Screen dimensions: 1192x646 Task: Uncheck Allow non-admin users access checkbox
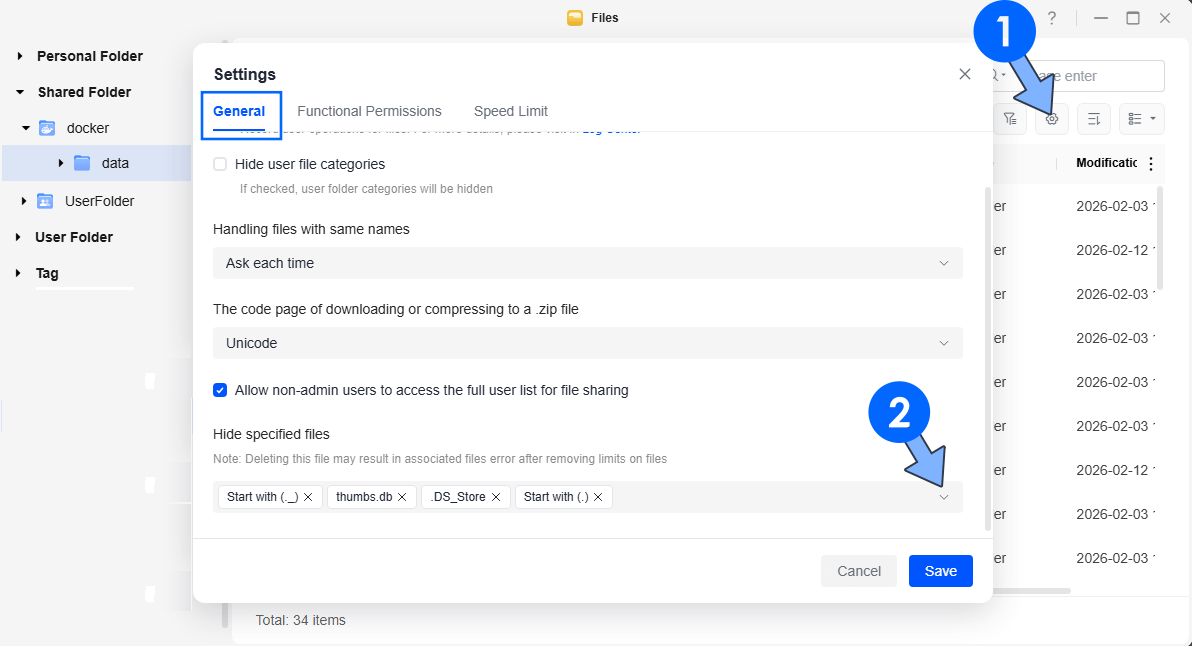click(x=220, y=390)
